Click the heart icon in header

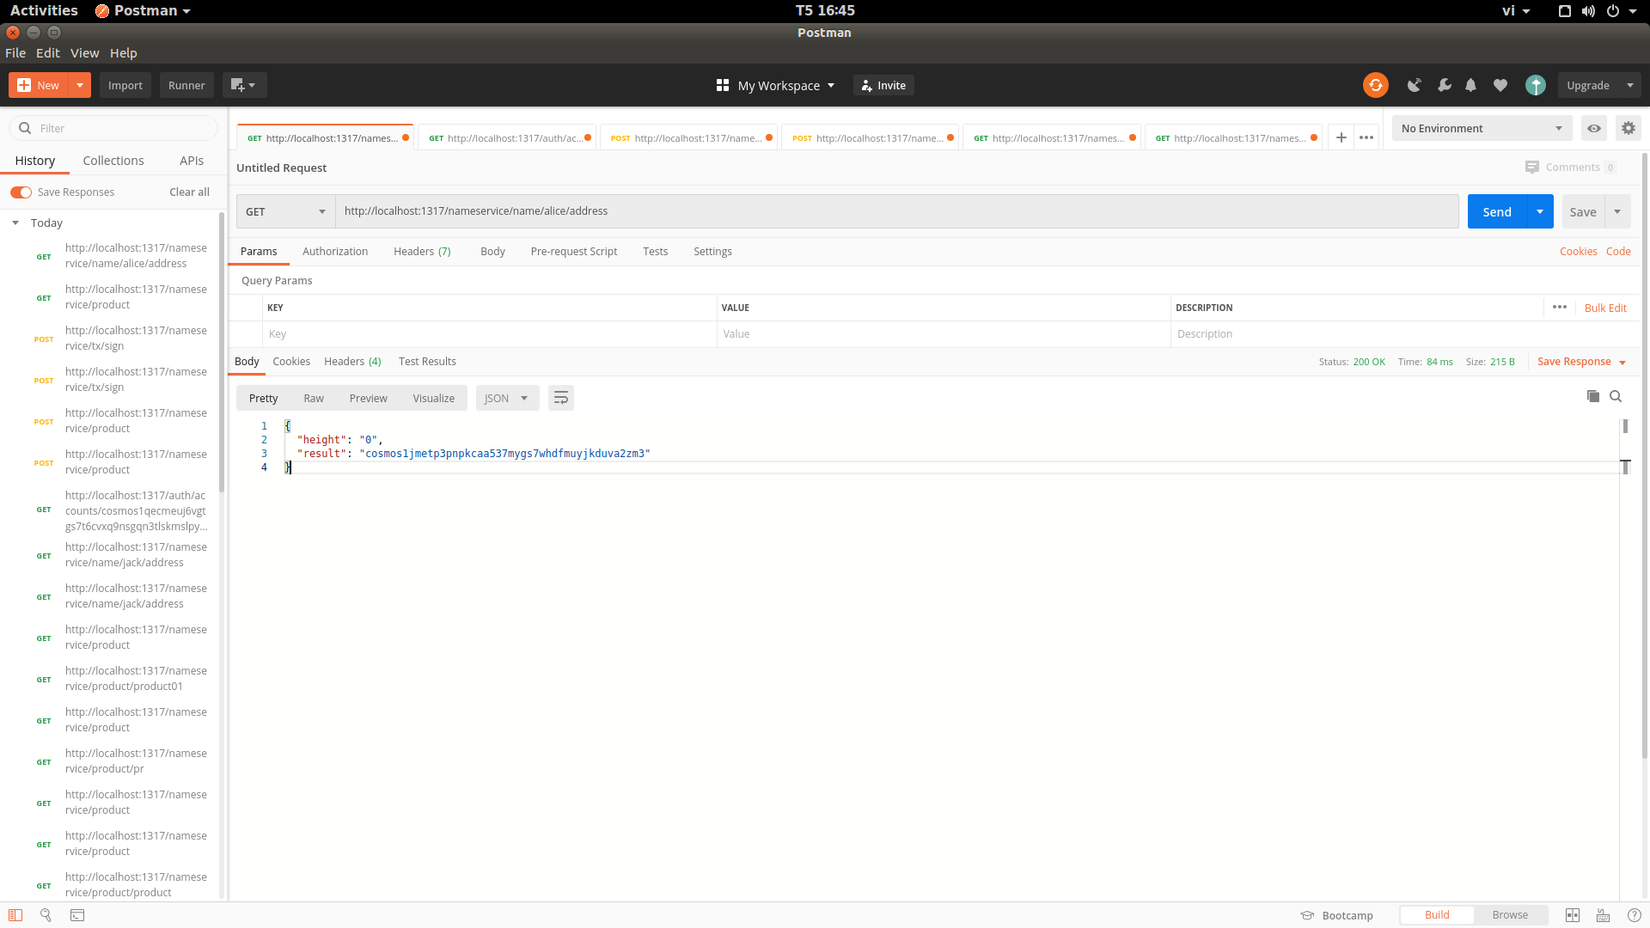tap(1500, 85)
